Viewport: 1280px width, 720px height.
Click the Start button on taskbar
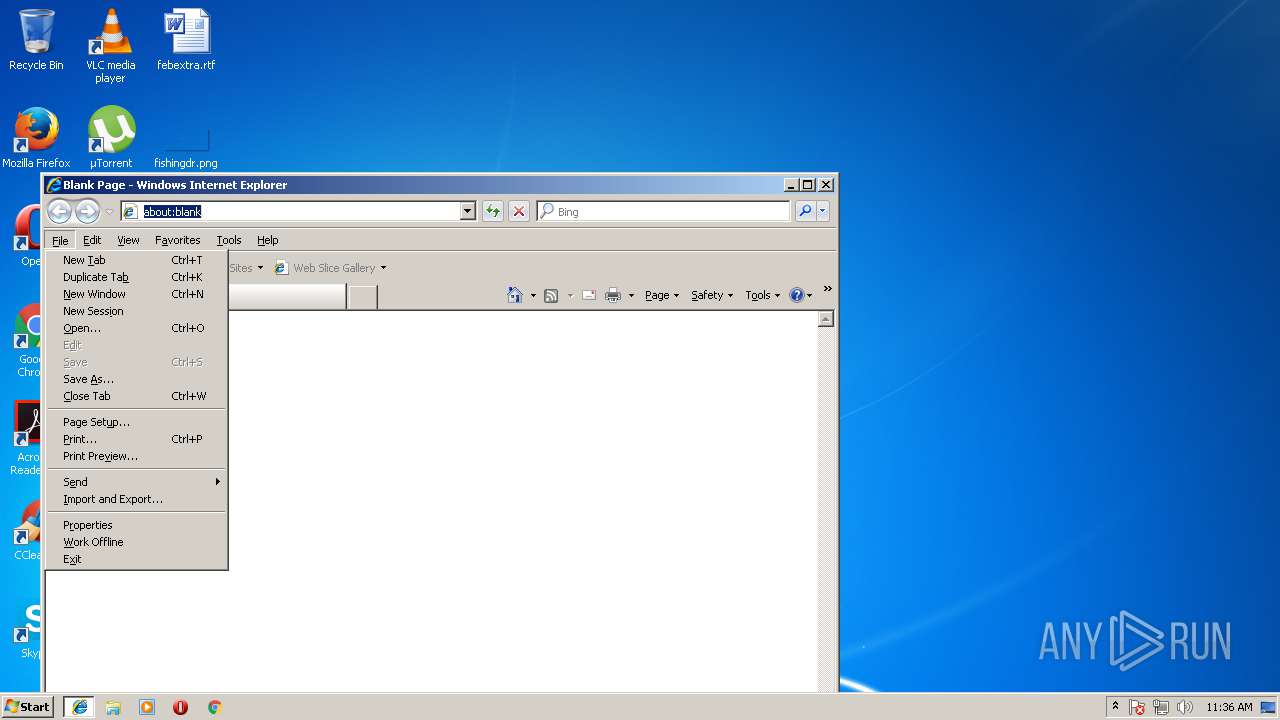28,707
